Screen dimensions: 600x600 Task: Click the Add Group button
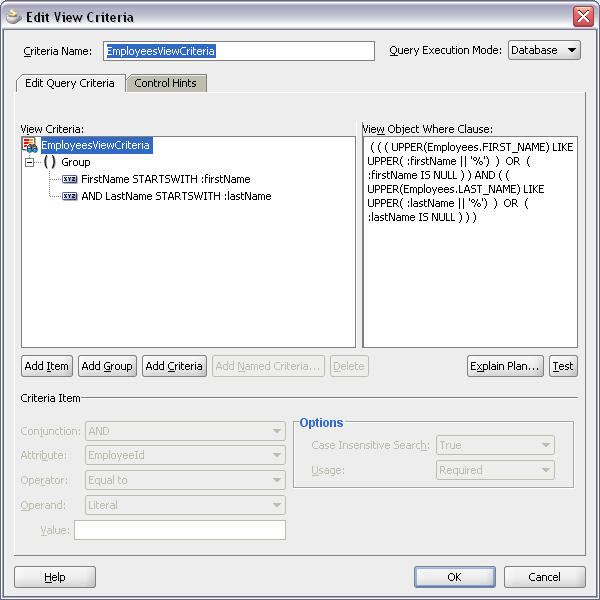[107, 366]
